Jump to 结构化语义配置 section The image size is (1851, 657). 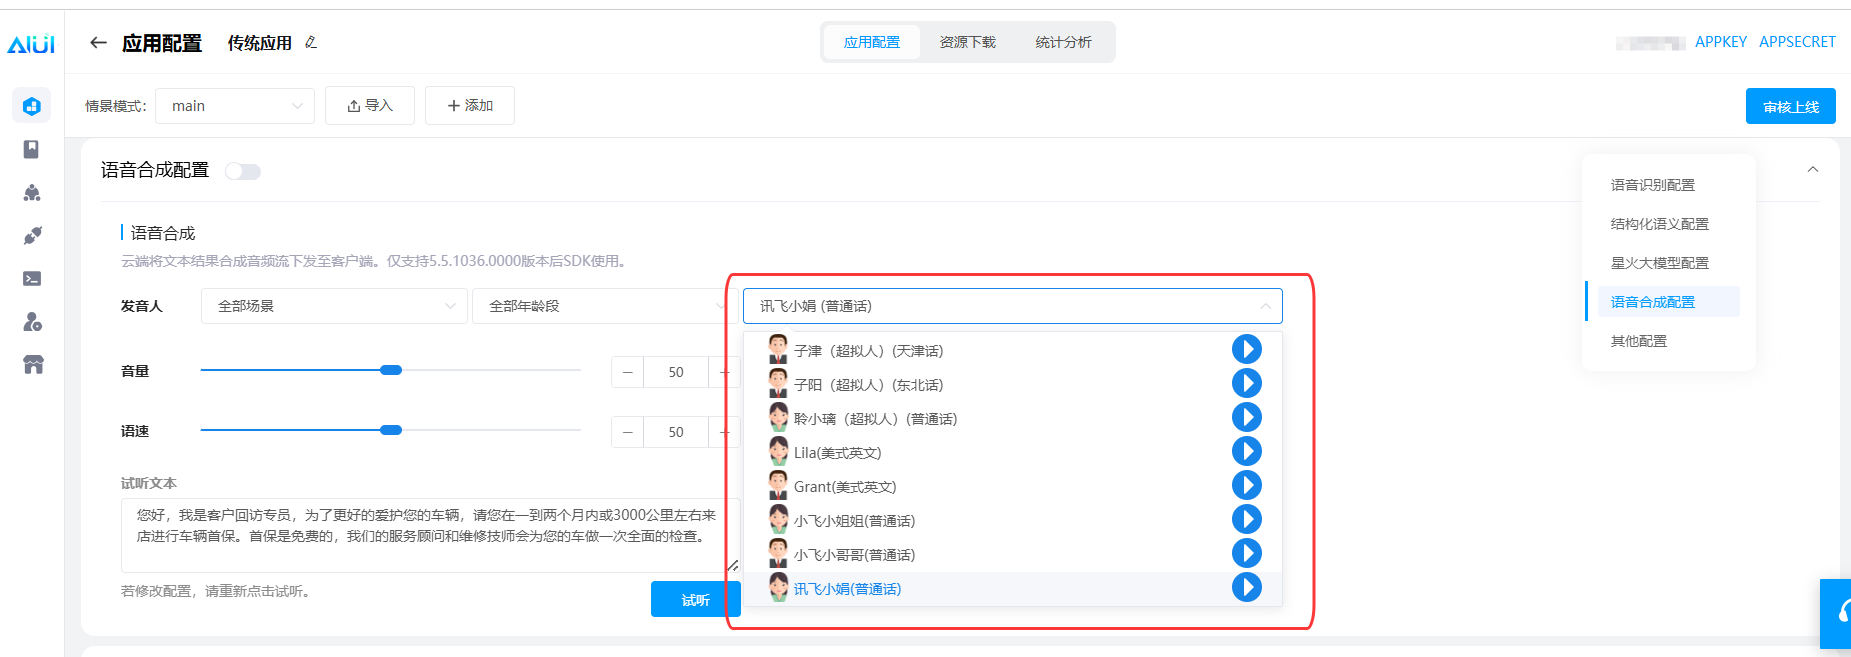coord(1660,224)
